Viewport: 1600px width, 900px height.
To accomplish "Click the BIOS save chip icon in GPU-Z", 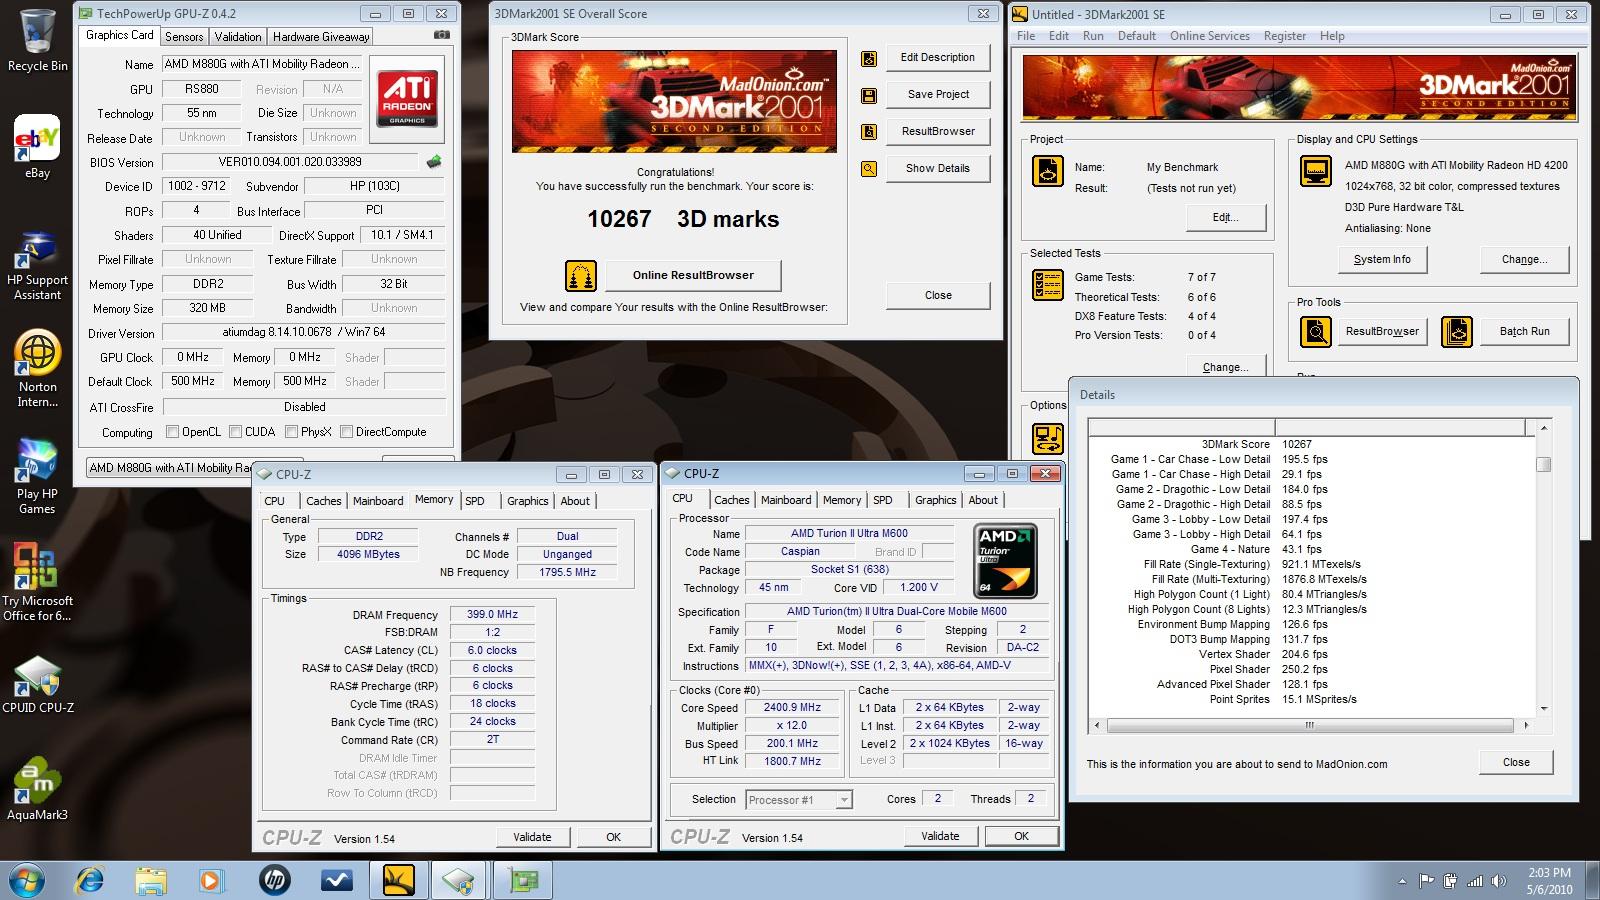I will pos(434,161).
